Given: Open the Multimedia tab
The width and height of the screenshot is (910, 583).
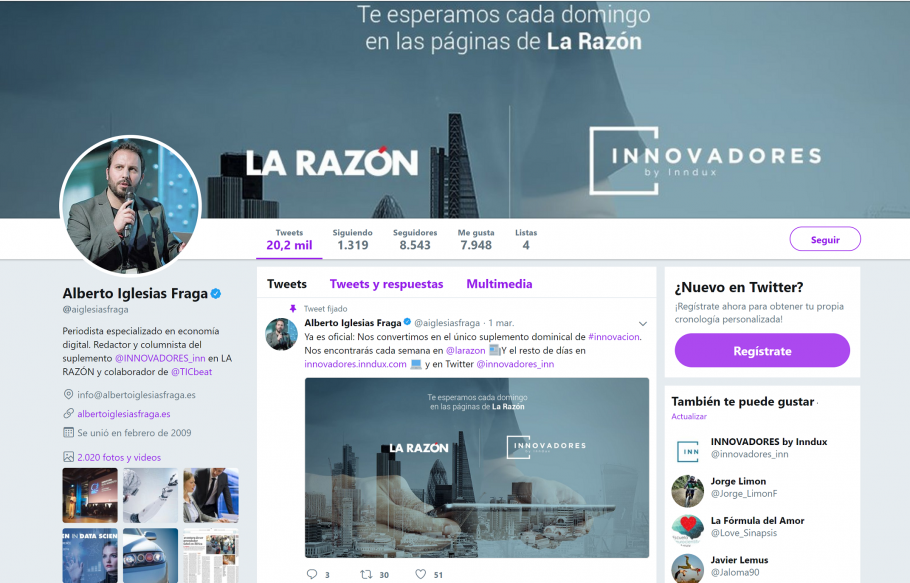Looking at the screenshot, I should click(x=499, y=284).
